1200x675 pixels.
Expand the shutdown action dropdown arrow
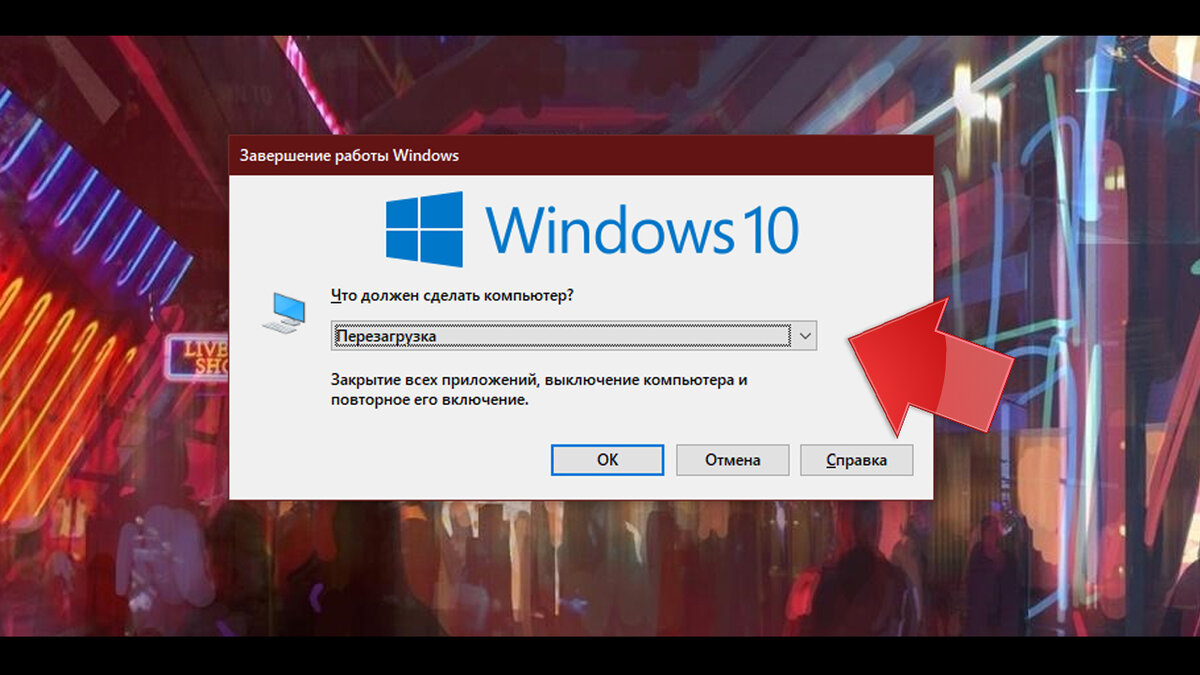(806, 336)
